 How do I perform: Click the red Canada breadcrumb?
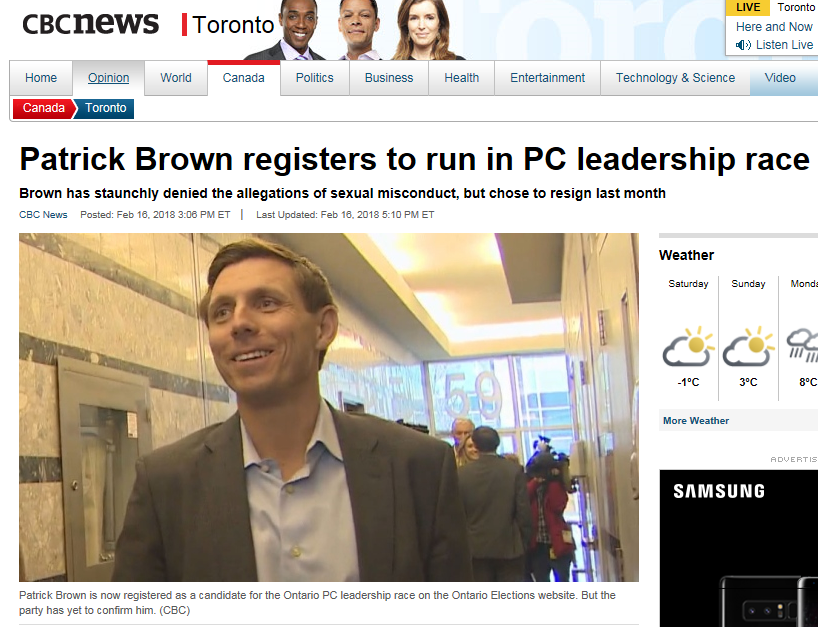(x=44, y=108)
